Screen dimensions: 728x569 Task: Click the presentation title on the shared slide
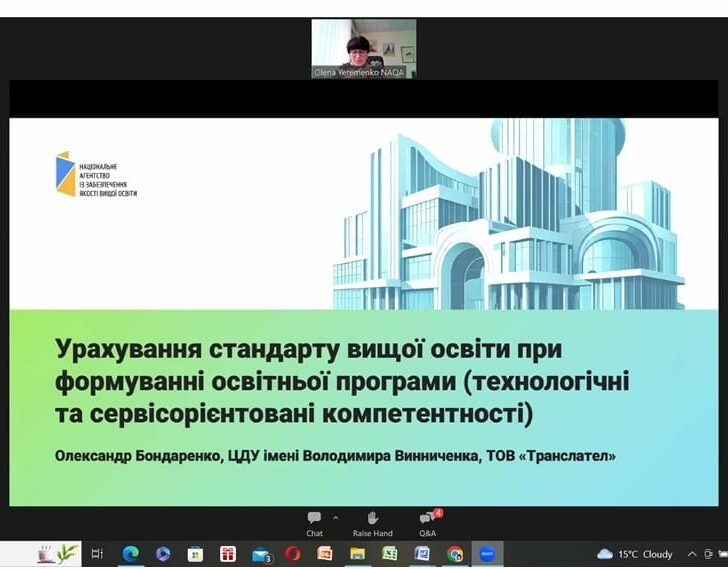342,381
